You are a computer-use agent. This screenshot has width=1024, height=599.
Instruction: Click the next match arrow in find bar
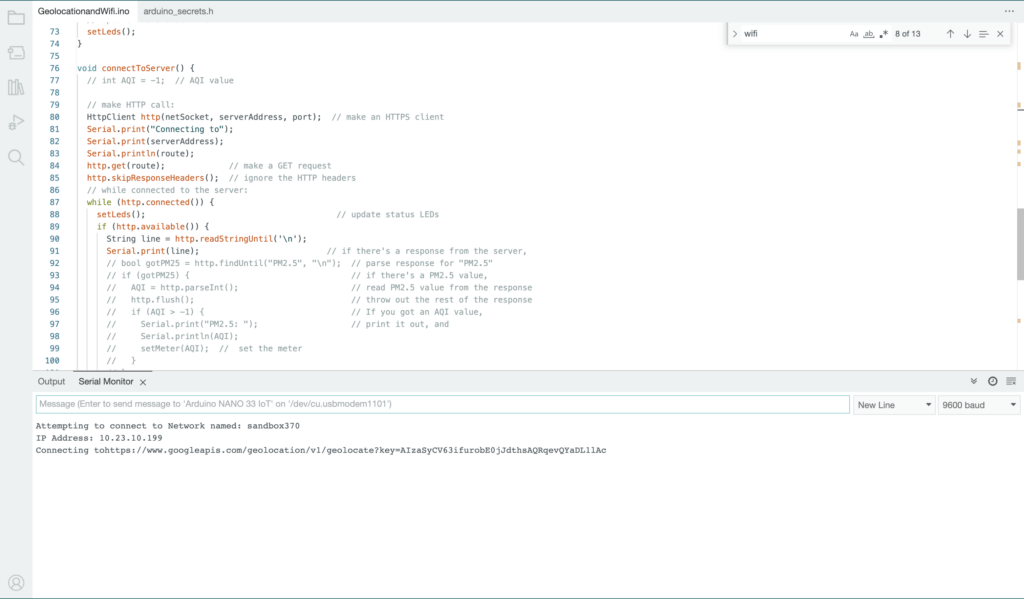pyautogui.click(x=966, y=33)
